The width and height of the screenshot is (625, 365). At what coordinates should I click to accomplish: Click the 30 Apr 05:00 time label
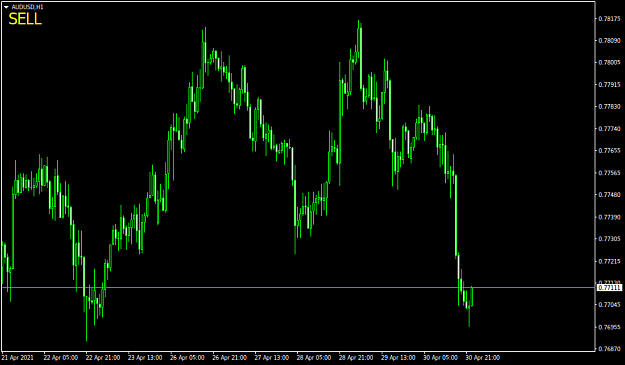click(x=441, y=358)
